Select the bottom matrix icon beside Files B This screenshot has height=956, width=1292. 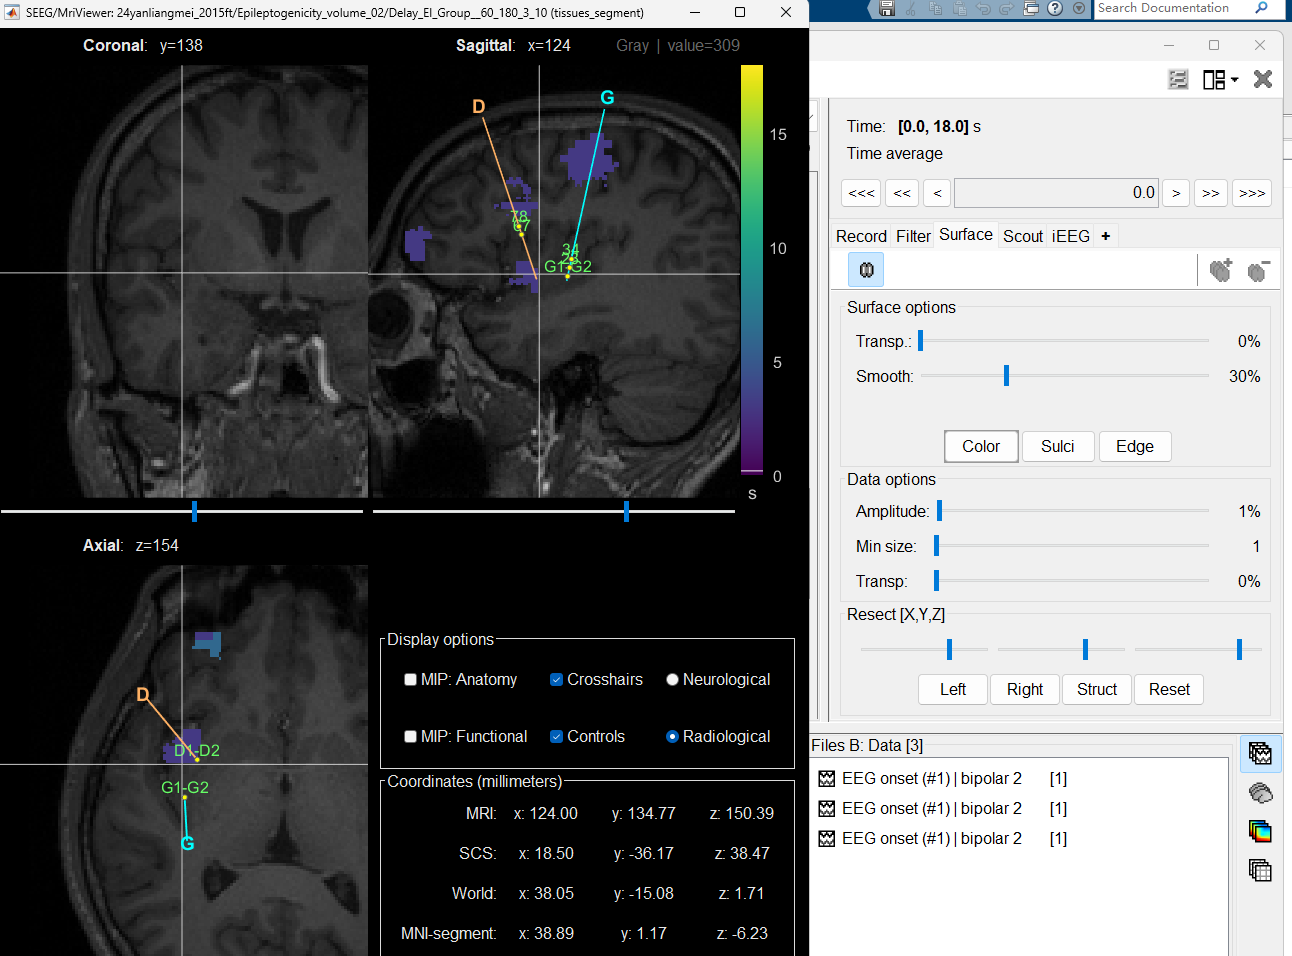tap(1260, 870)
